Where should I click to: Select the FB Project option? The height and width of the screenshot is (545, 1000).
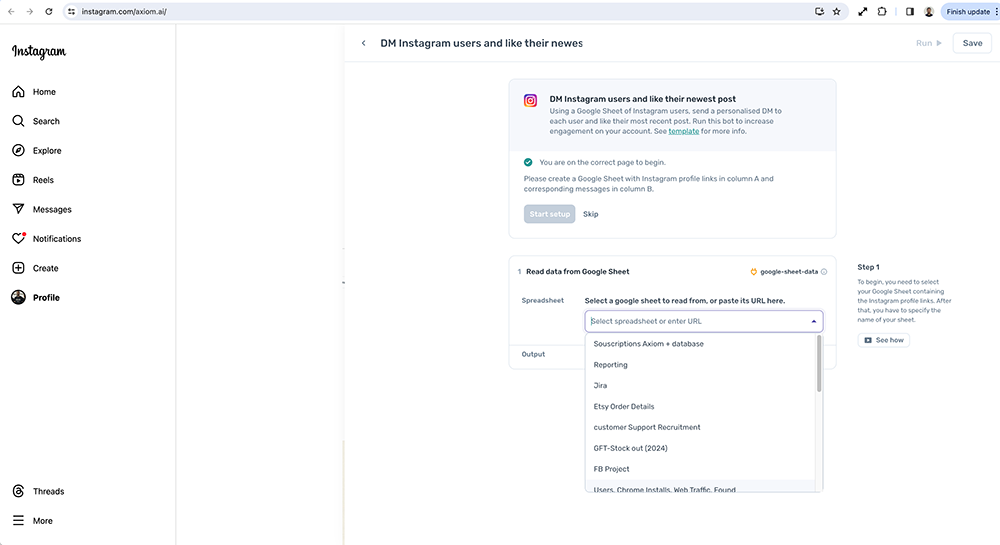coord(700,469)
